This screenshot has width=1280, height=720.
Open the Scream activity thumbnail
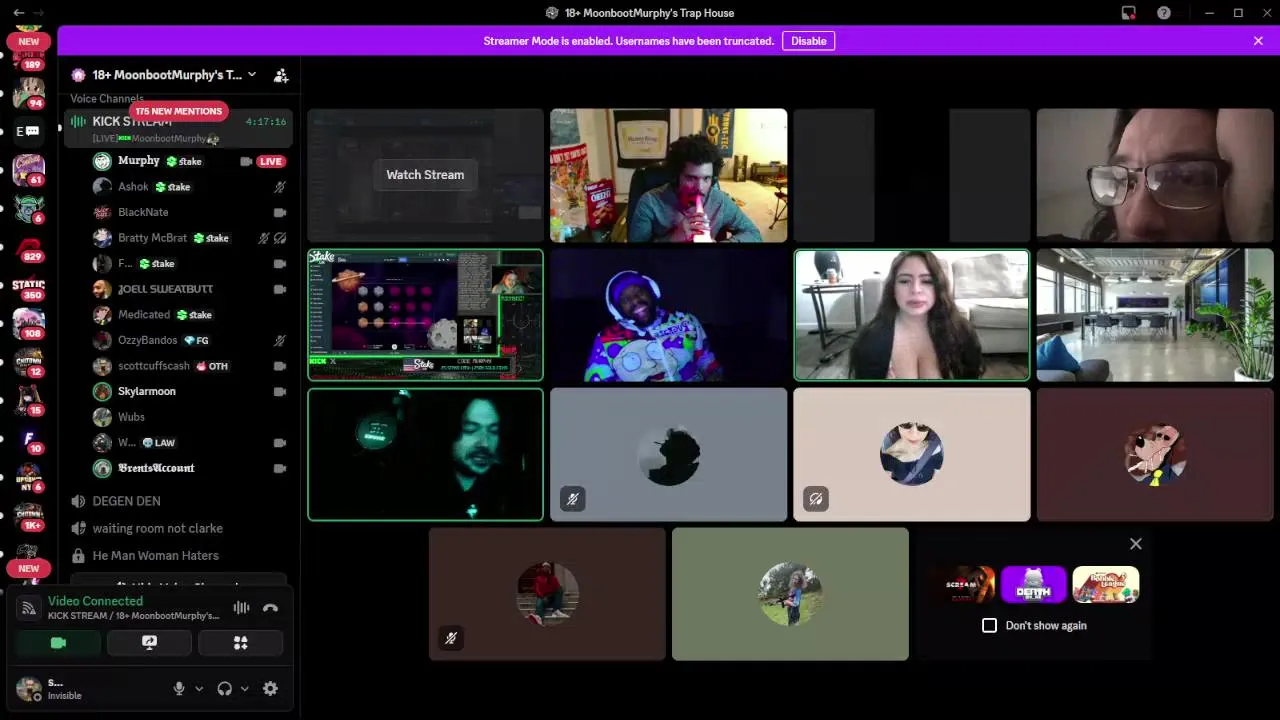pyautogui.click(x=962, y=585)
